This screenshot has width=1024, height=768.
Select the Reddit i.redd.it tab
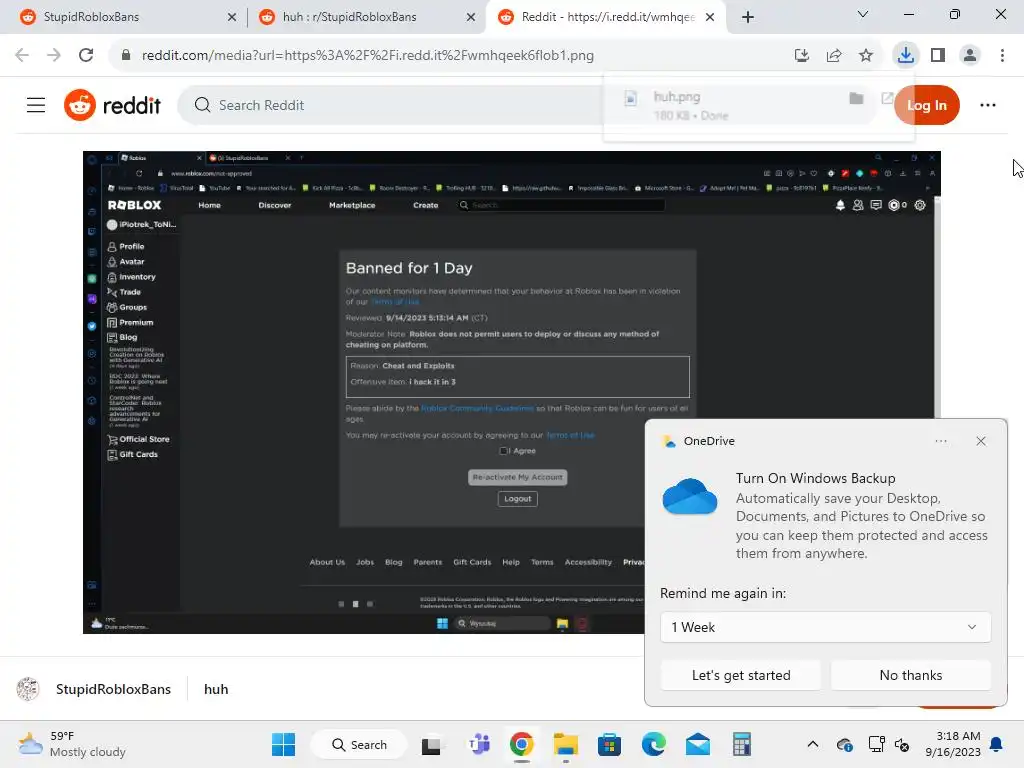(604, 17)
